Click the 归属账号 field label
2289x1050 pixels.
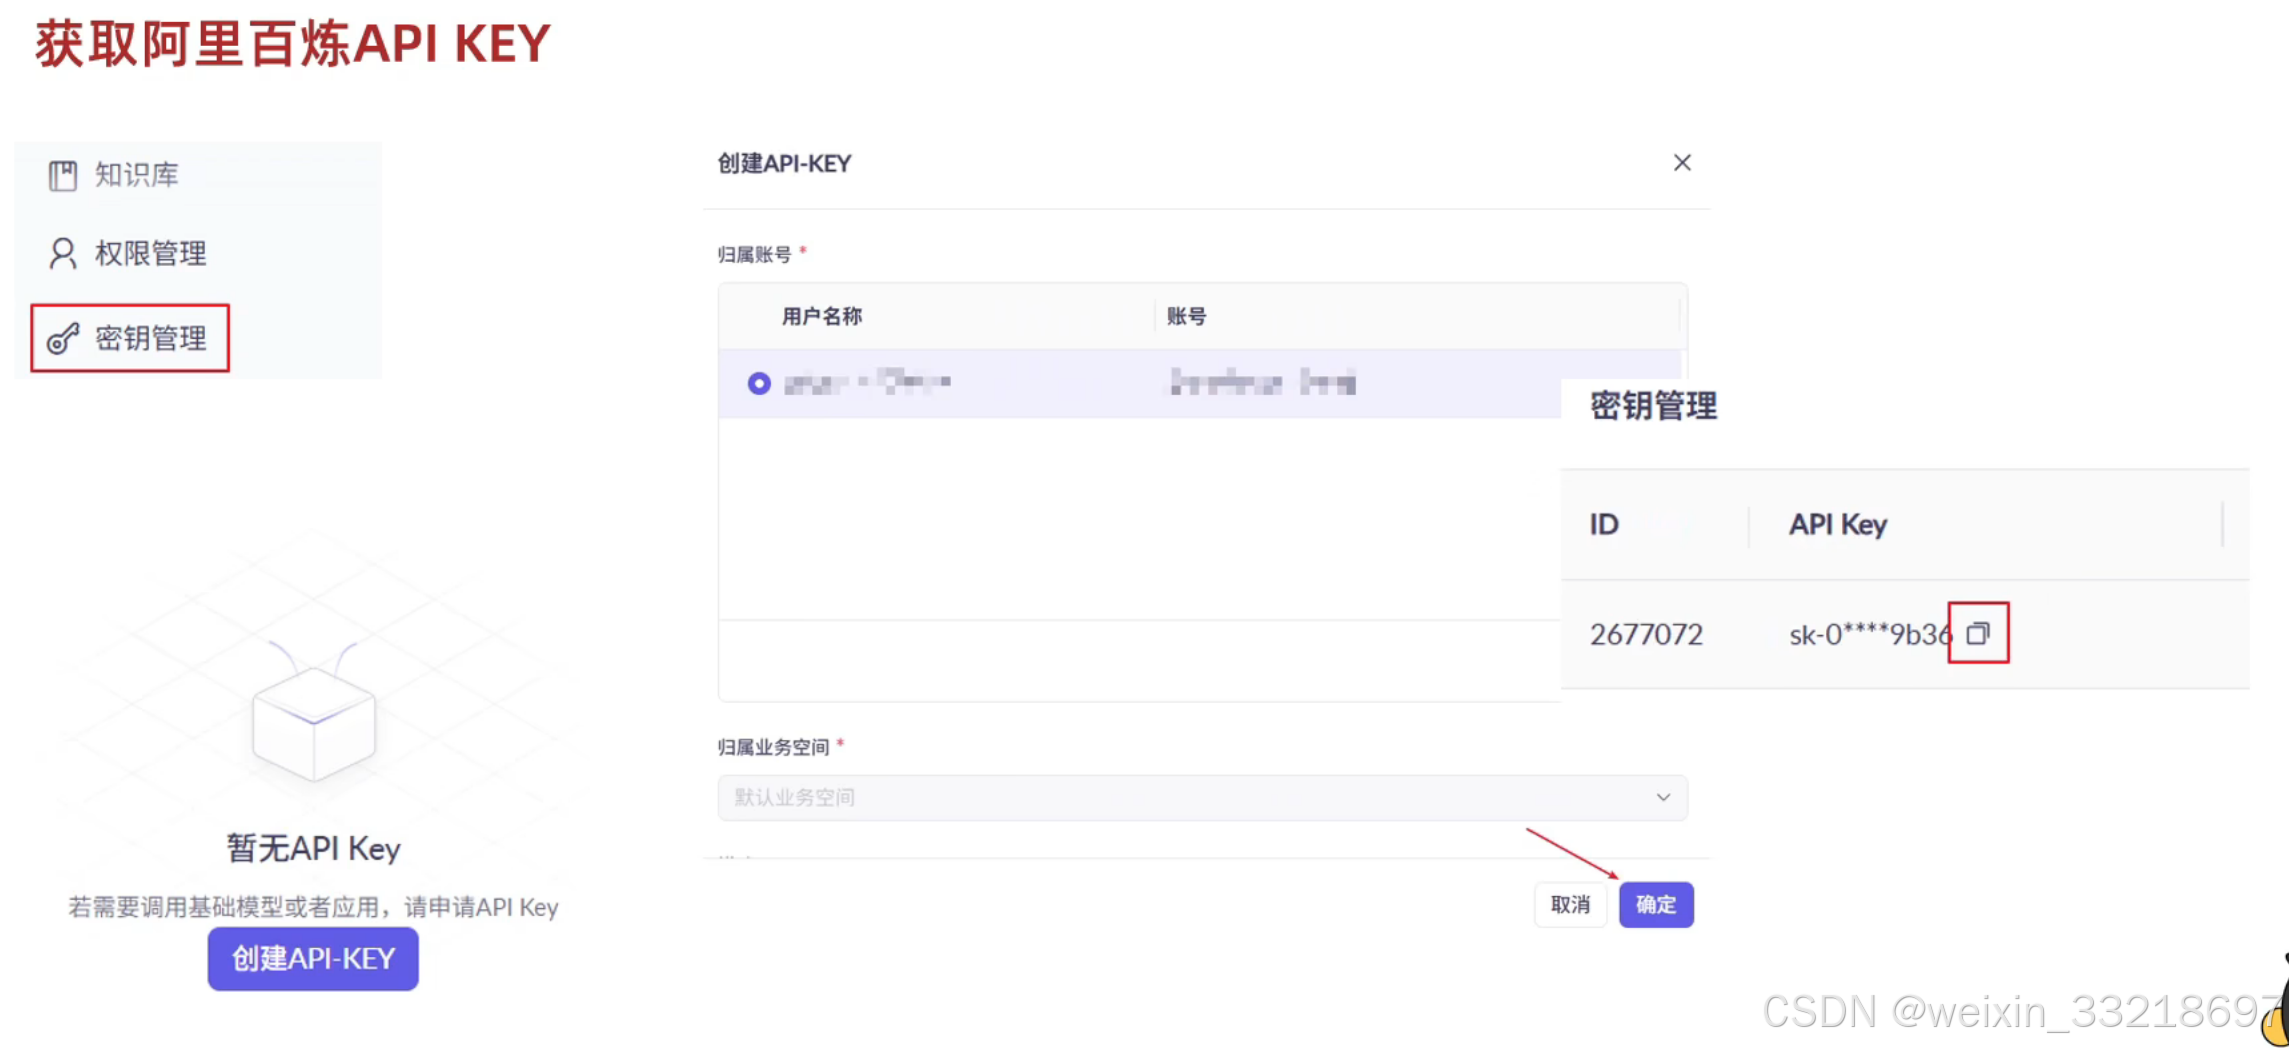754,254
